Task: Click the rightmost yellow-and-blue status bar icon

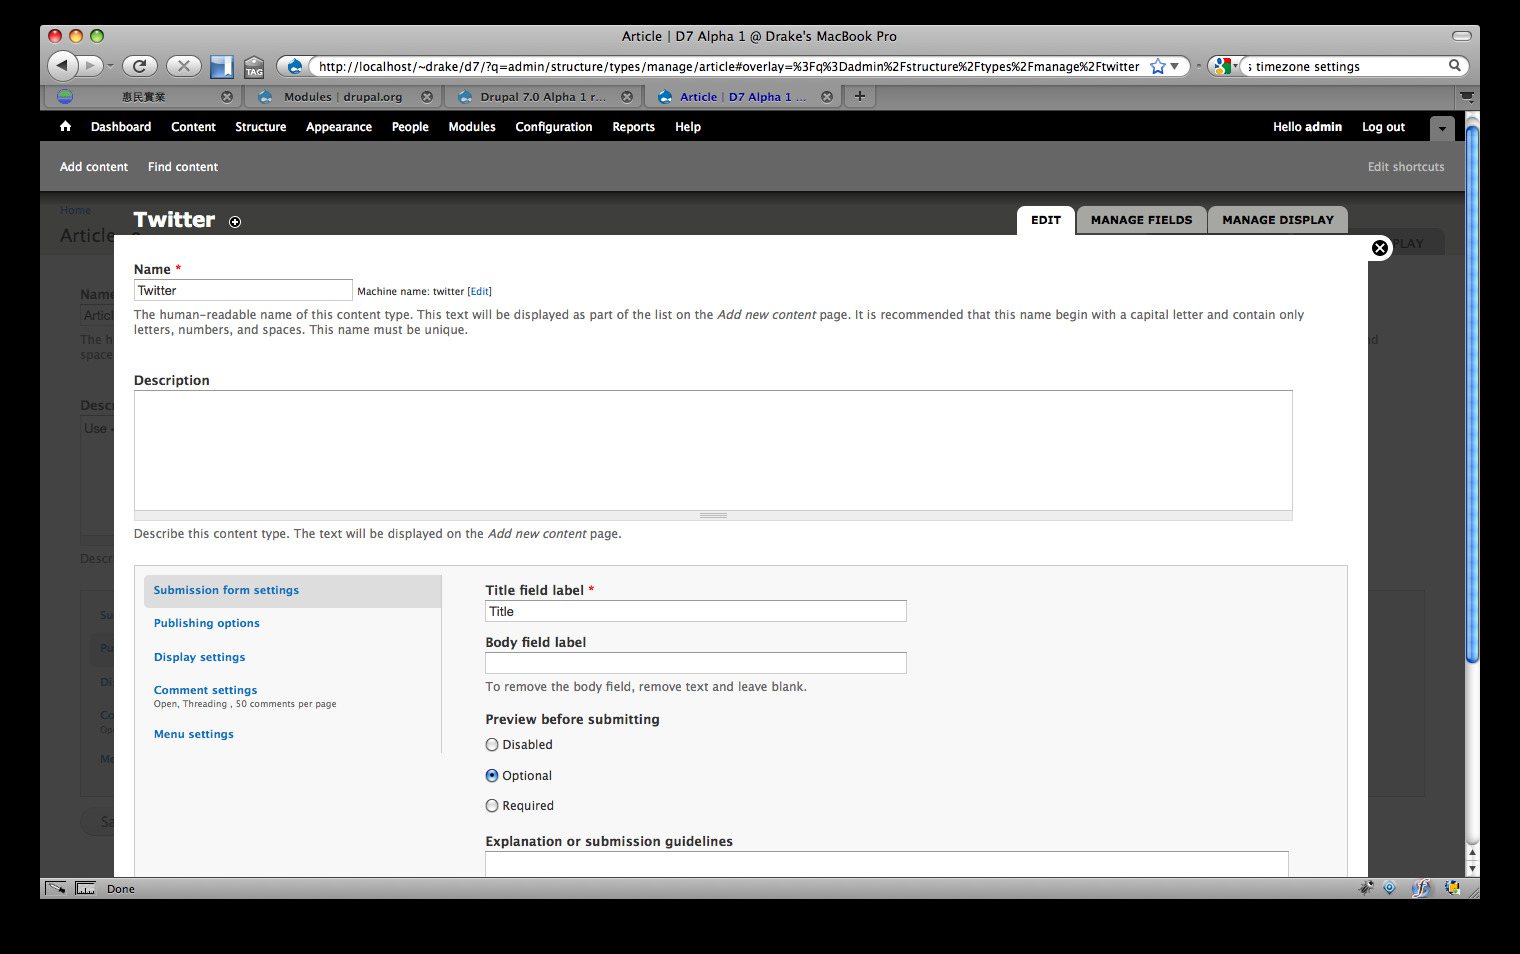Action: 1452,888
